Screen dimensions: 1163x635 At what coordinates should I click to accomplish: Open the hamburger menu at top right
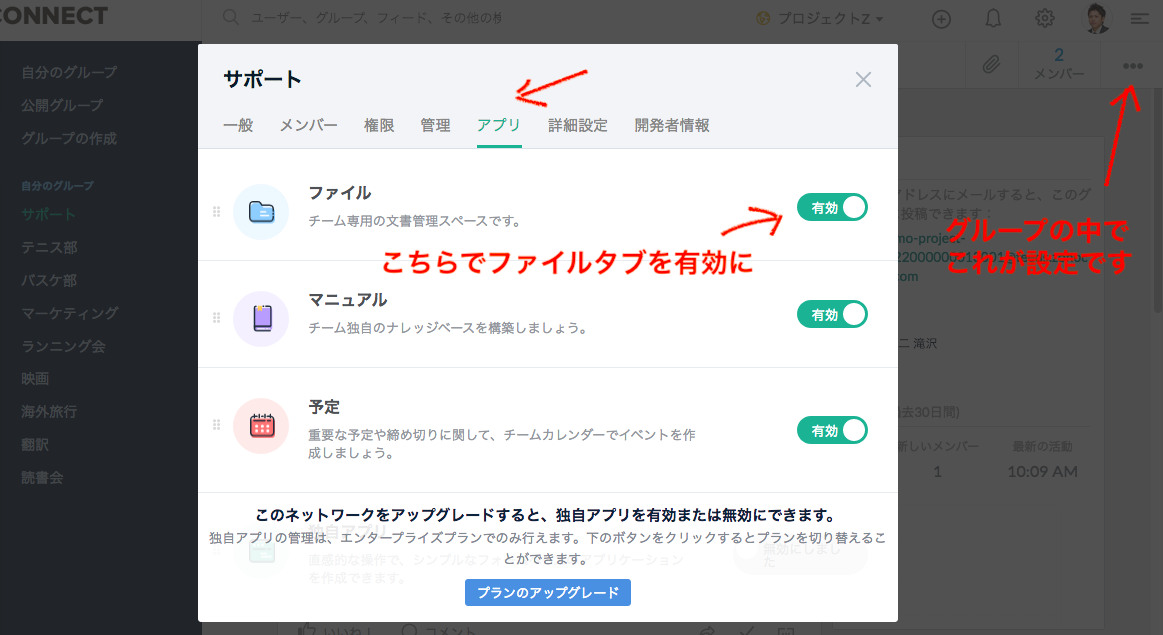tap(1140, 19)
